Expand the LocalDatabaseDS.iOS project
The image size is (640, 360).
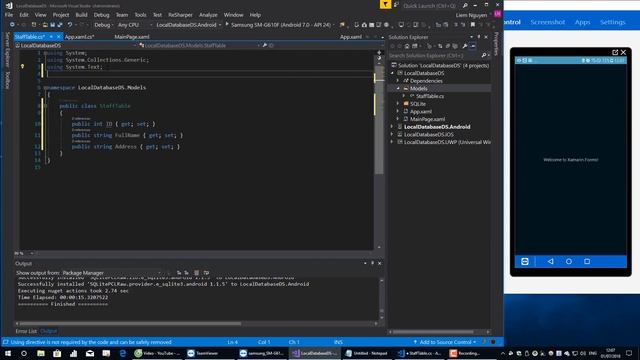392,135
